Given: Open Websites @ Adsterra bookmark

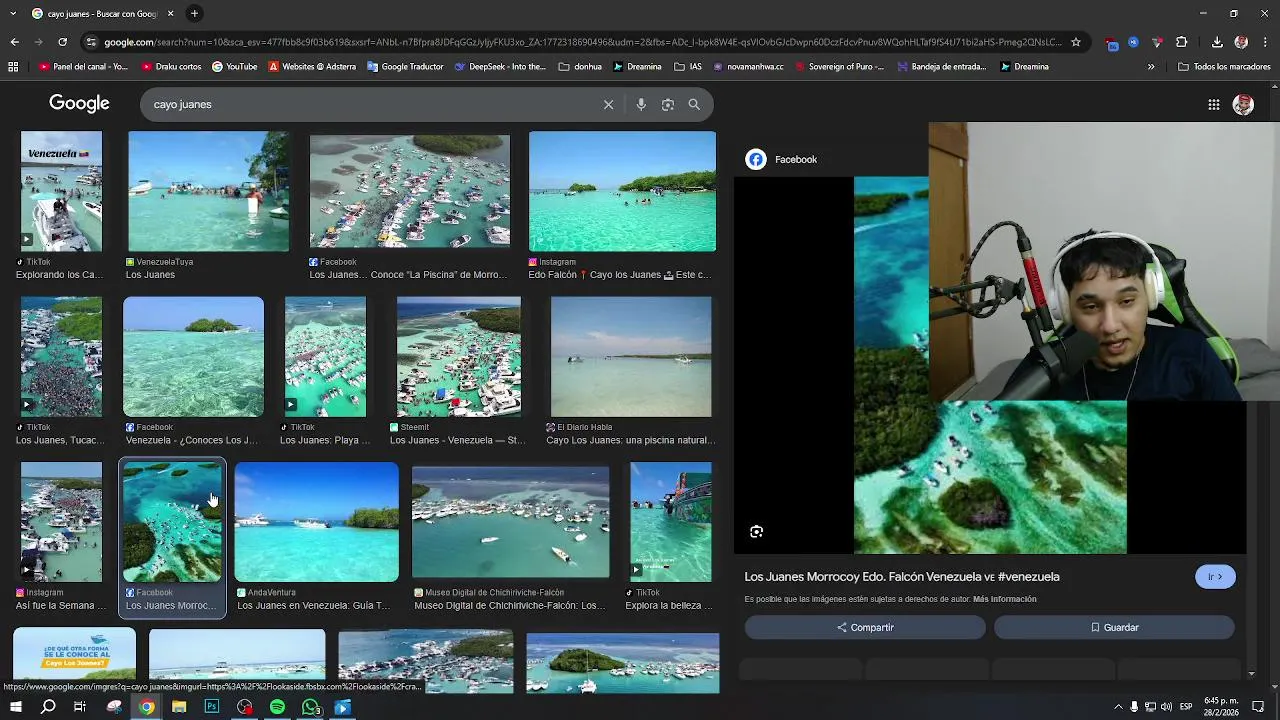Looking at the screenshot, I should coord(312,67).
